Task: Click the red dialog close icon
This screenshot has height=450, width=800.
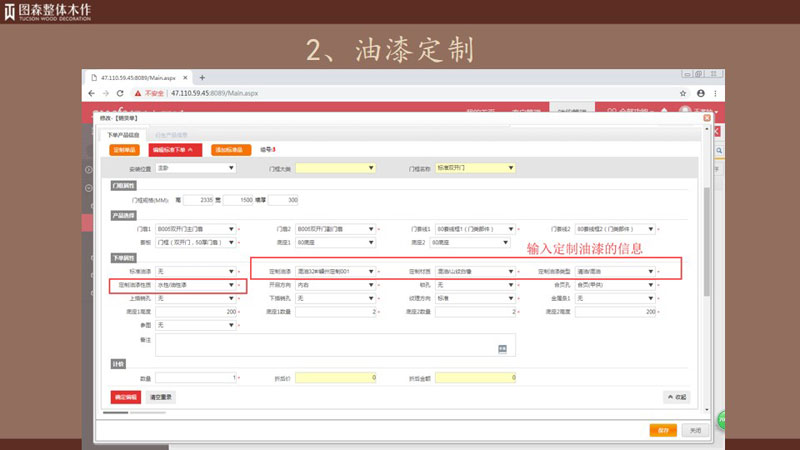Action: (x=707, y=117)
